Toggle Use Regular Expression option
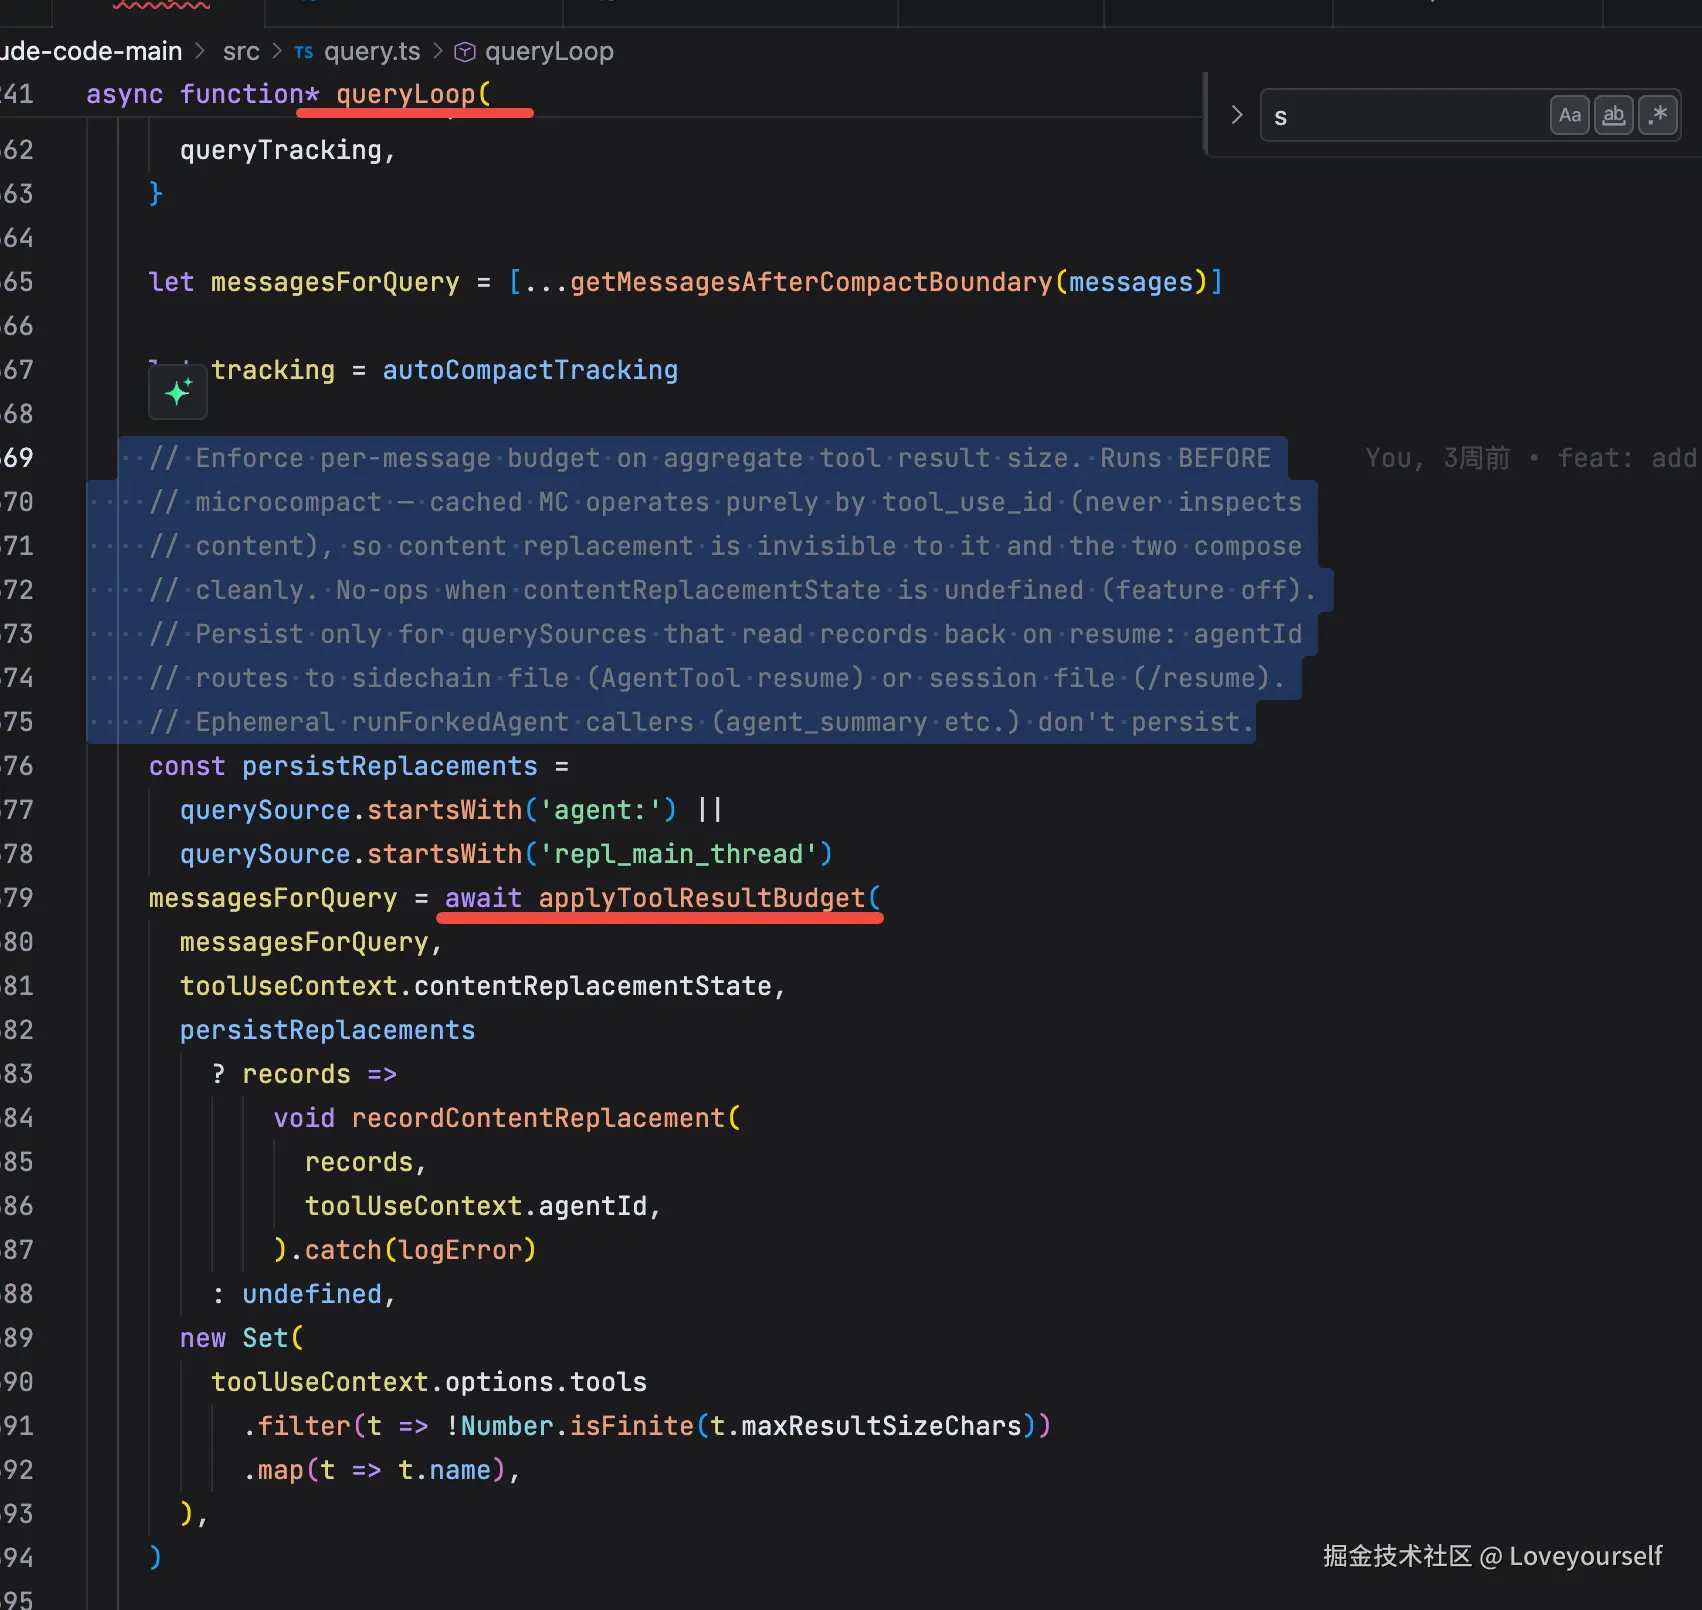Viewport: 1702px width, 1610px height. pos(1658,115)
